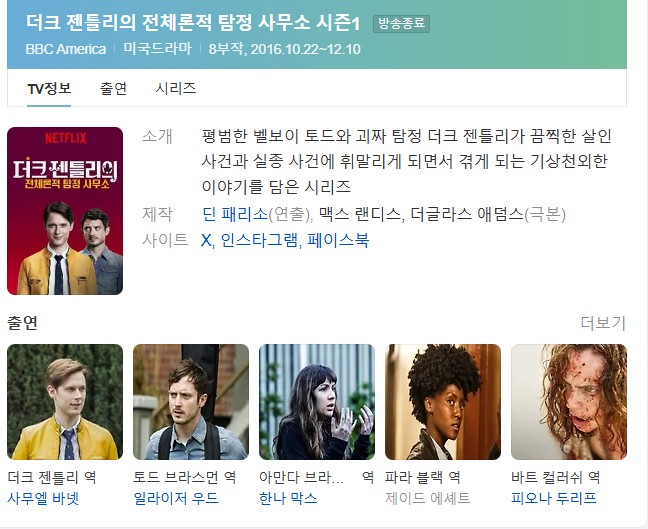The image size is (648, 529).
Task: Open actor 피오나 두리프 link
Action: pyautogui.click(x=554, y=498)
